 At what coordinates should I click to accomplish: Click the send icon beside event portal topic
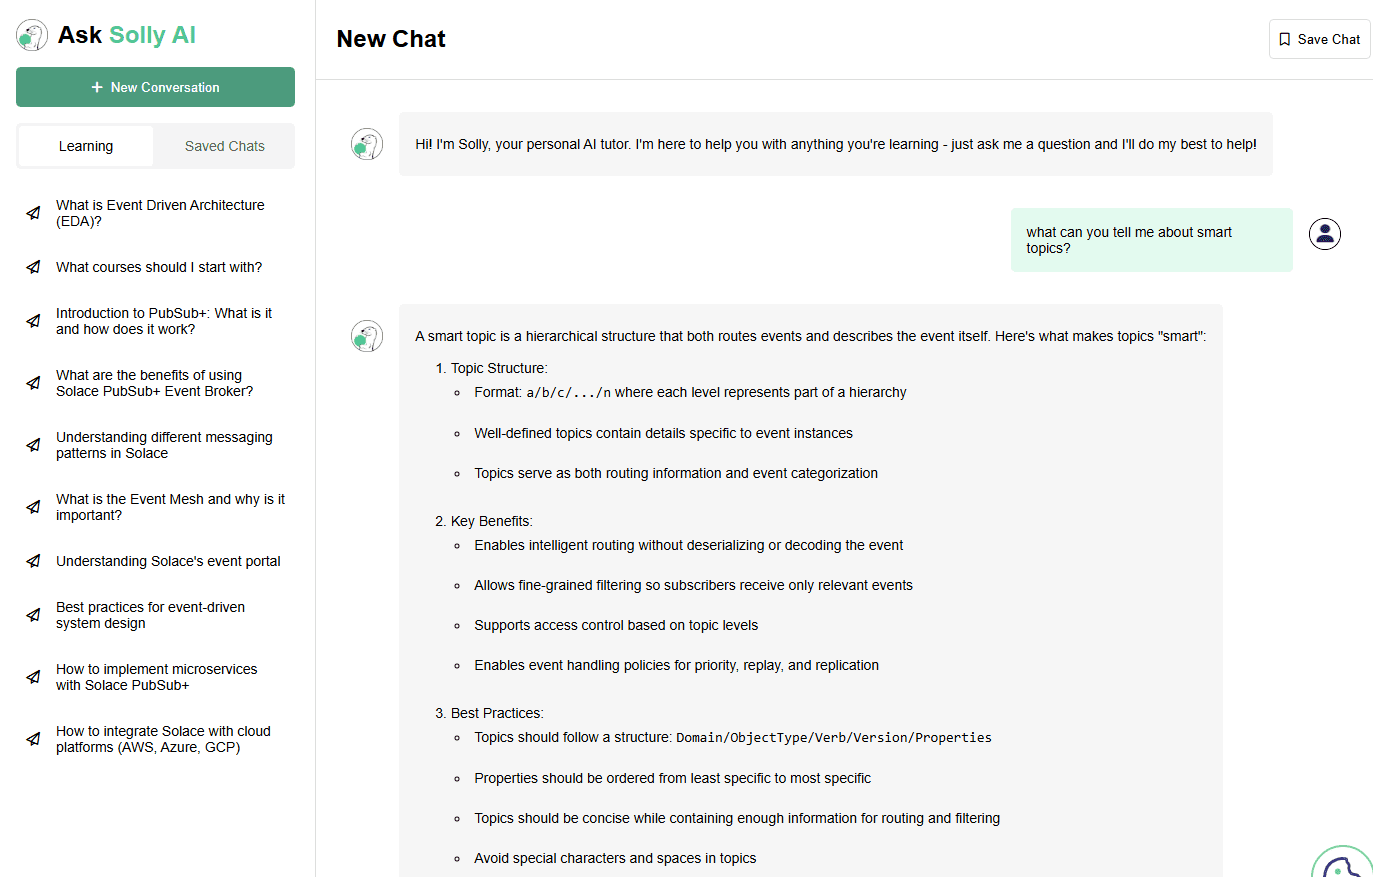coord(33,561)
